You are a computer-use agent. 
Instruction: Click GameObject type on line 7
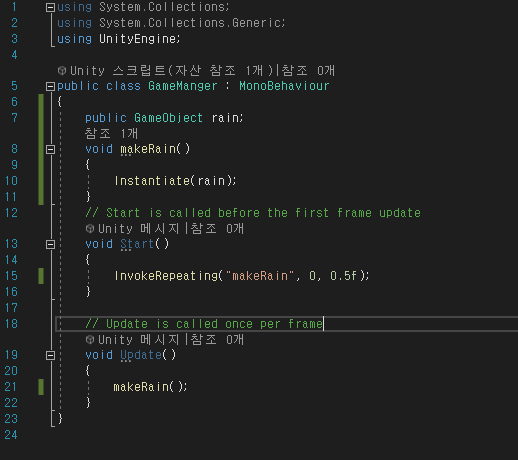[x=168, y=118]
